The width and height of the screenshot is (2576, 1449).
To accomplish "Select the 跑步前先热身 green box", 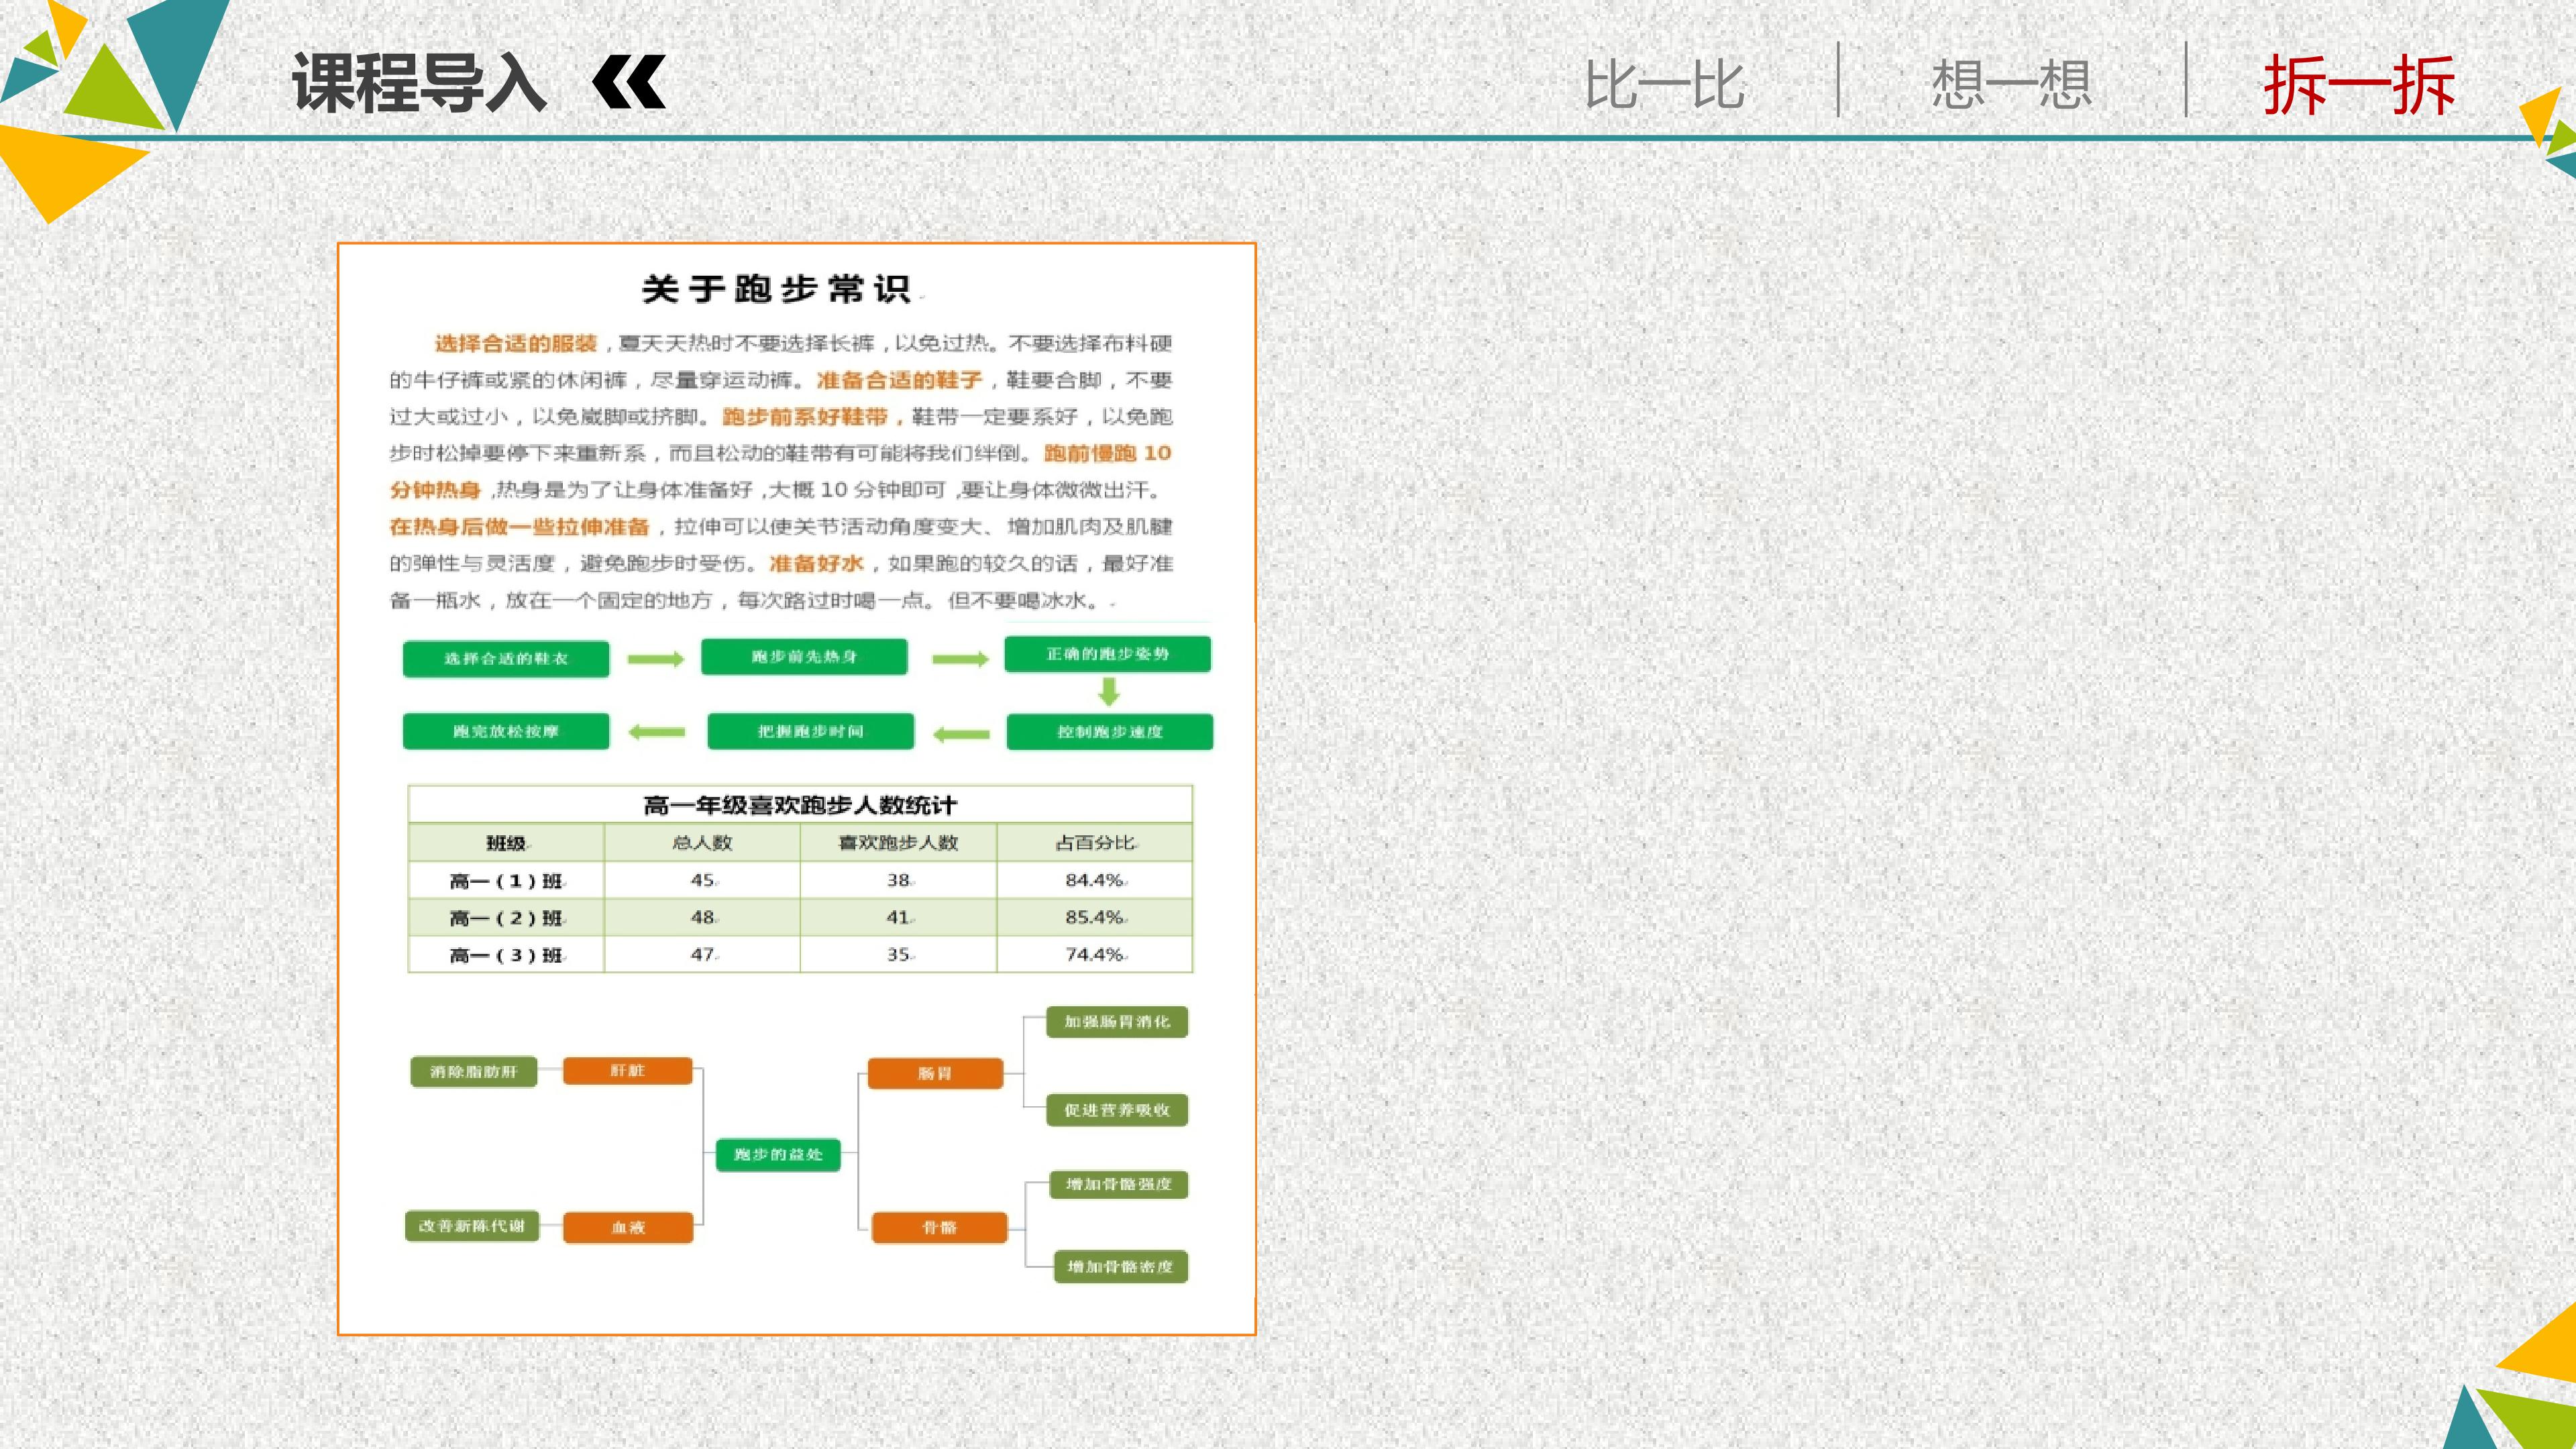I will [x=804, y=657].
